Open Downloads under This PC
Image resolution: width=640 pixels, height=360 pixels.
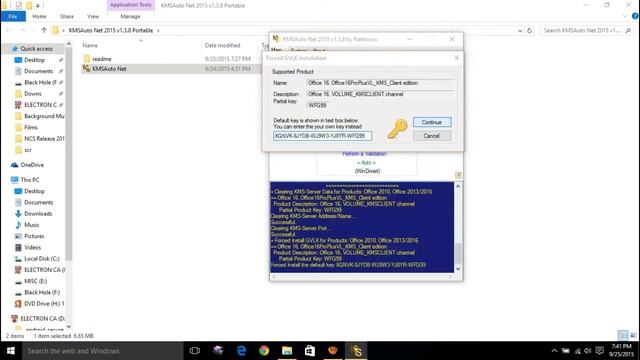[x=38, y=213]
